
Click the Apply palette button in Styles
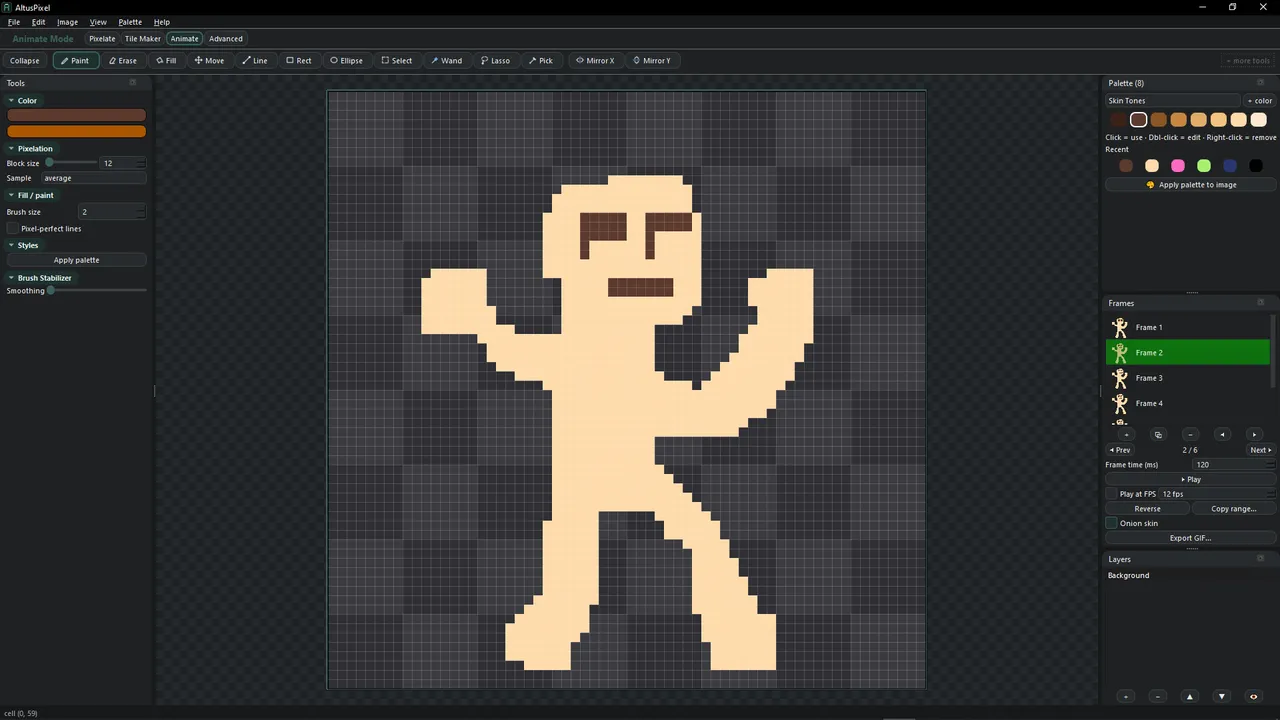[x=76, y=260]
